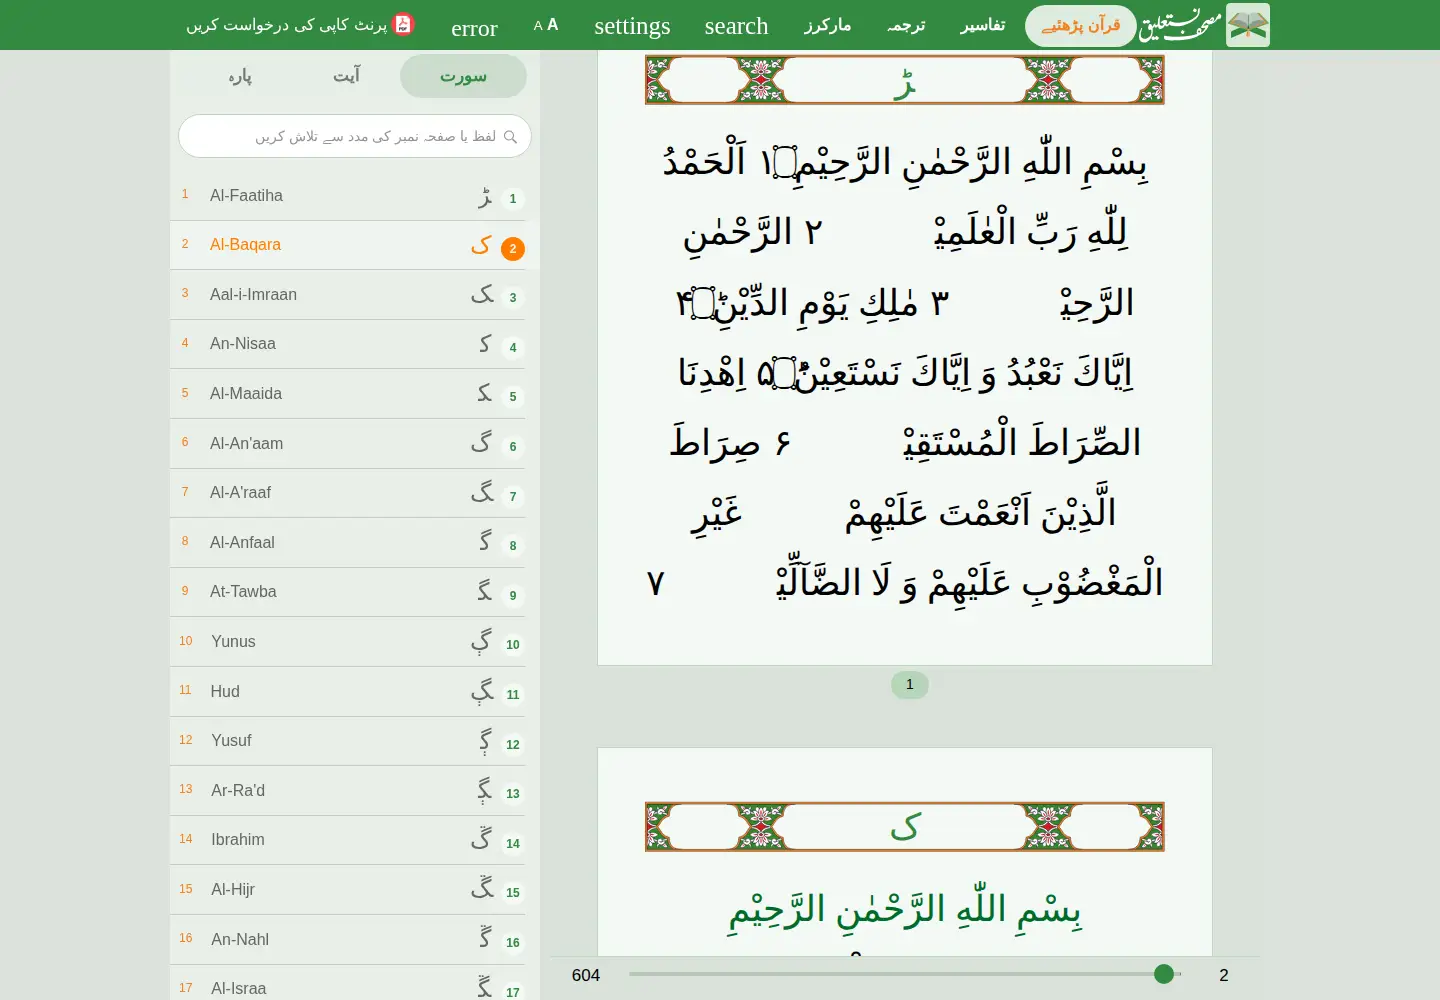Select surah Hud from the list

(x=347, y=692)
